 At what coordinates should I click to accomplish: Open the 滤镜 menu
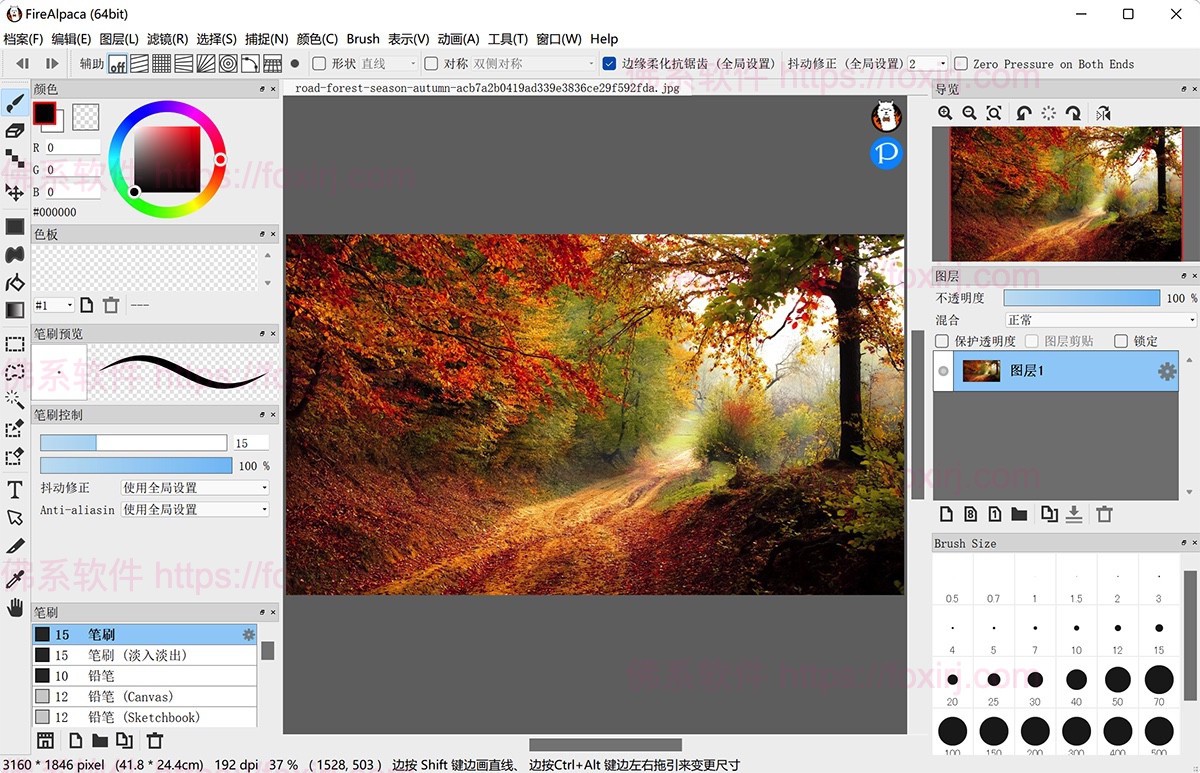[165, 39]
